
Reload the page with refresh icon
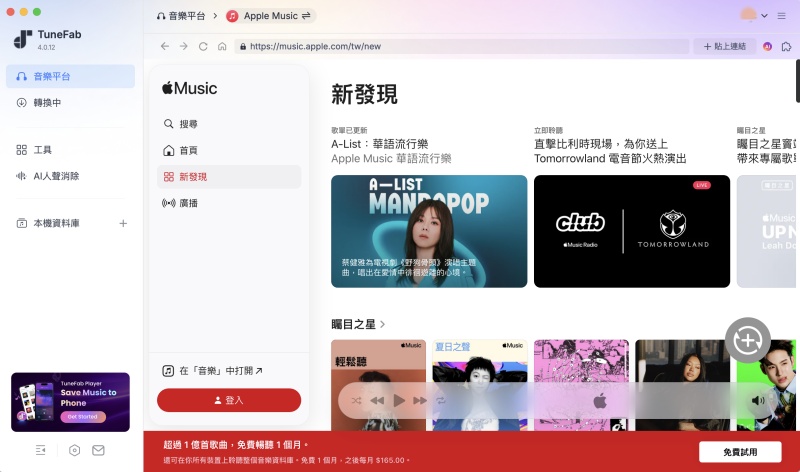point(203,46)
